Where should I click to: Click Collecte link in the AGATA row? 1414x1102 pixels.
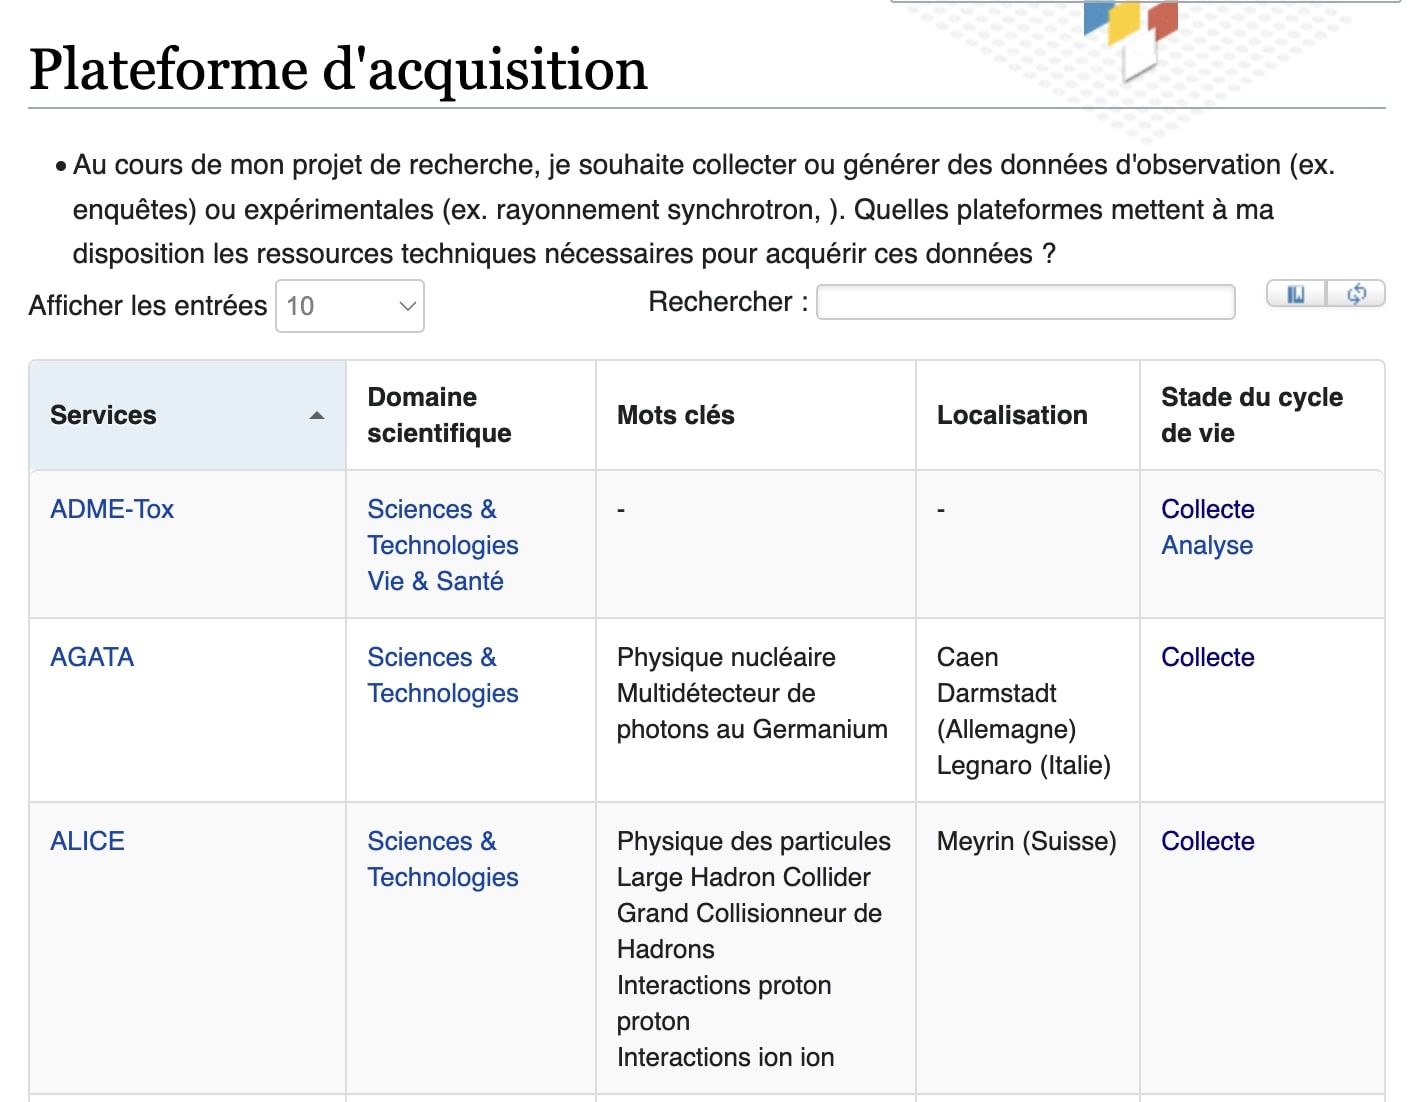[x=1207, y=657]
